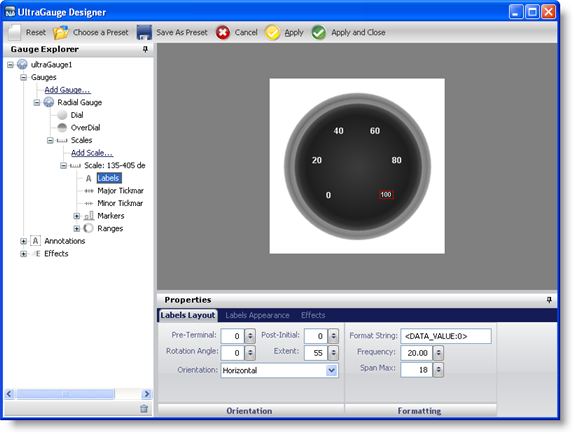Adjust the Span Max spinner
Image resolution: width=574 pixels, height=434 pixels.
438,370
